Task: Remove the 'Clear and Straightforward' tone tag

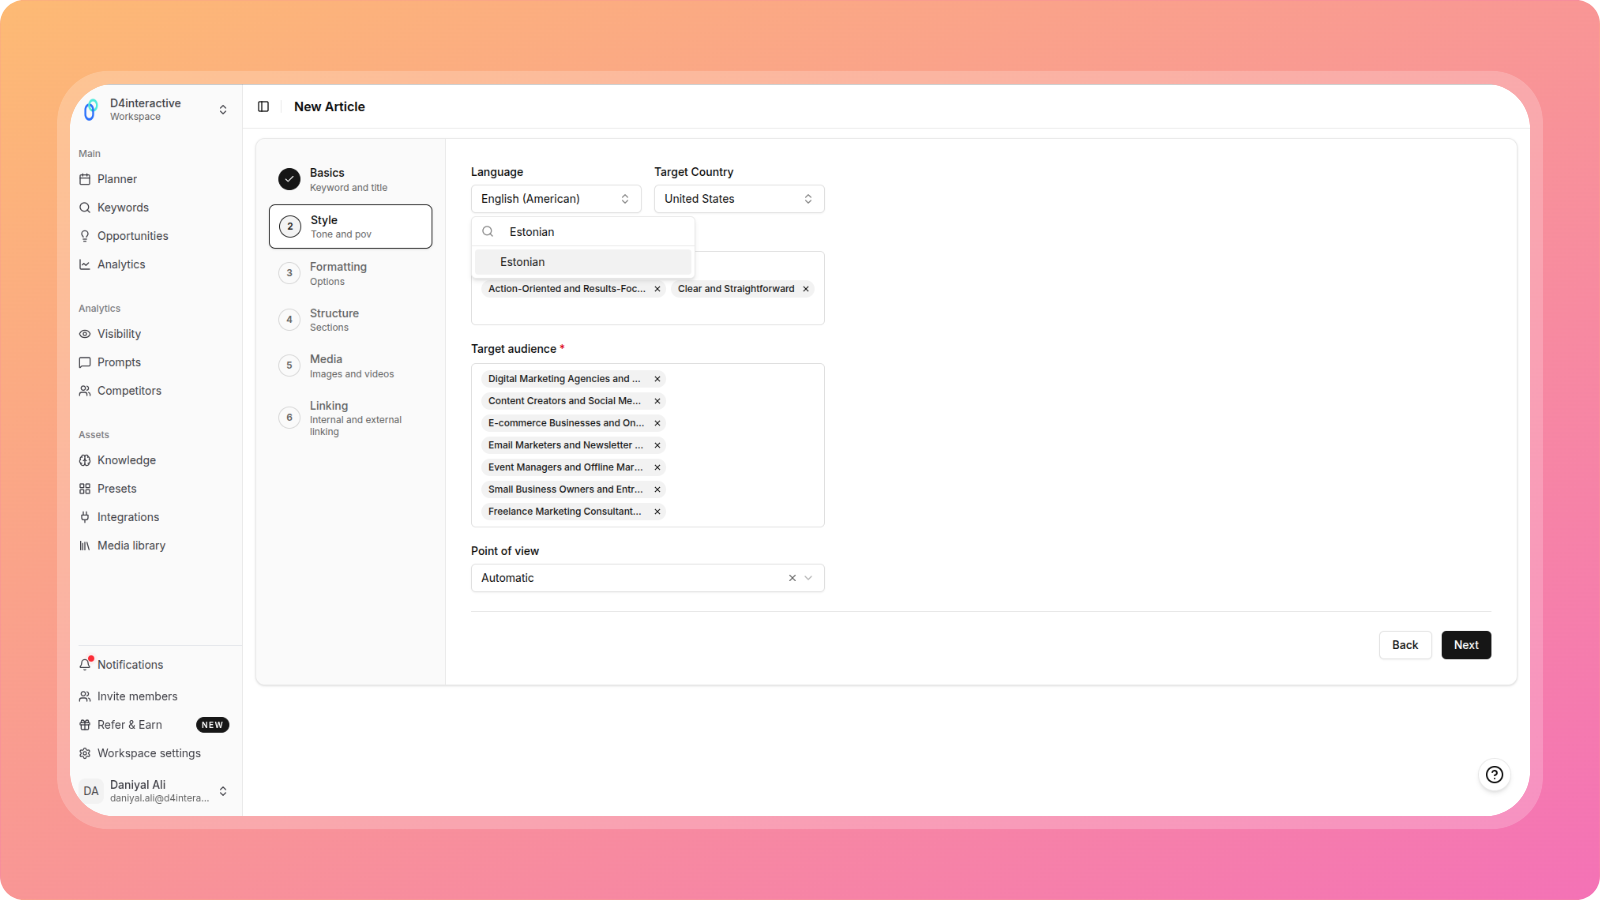Action: click(x=806, y=289)
